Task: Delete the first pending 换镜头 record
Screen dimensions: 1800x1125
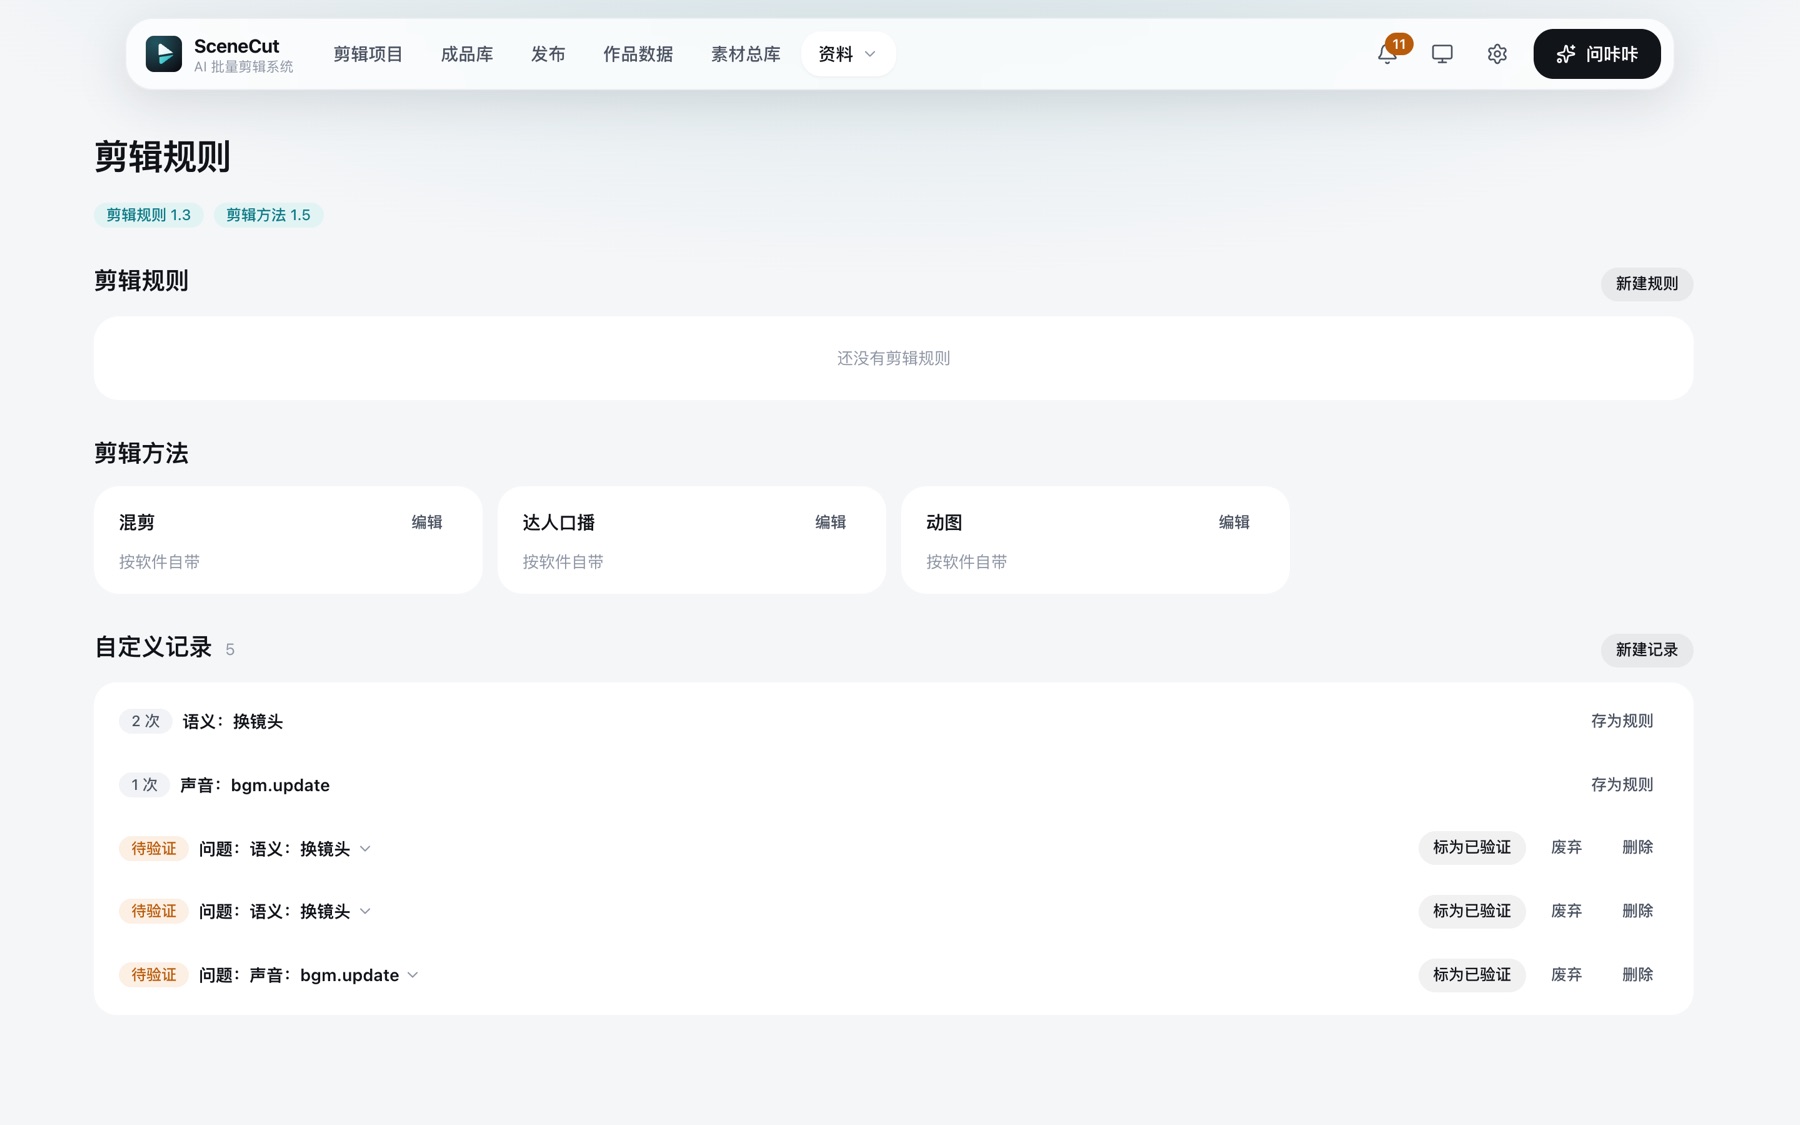Action: (x=1637, y=847)
